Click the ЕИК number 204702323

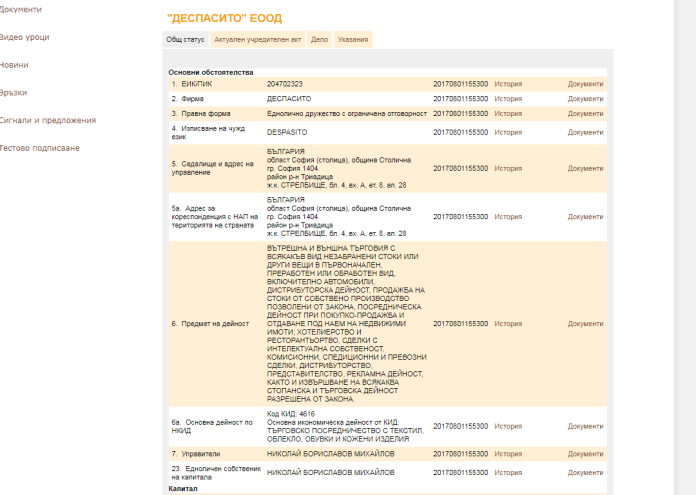[285, 84]
